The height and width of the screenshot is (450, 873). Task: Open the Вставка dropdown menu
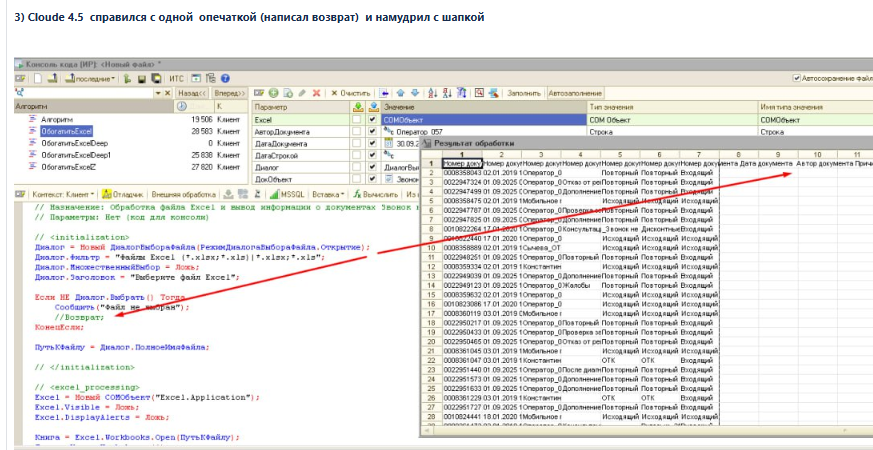tap(328, 194)
